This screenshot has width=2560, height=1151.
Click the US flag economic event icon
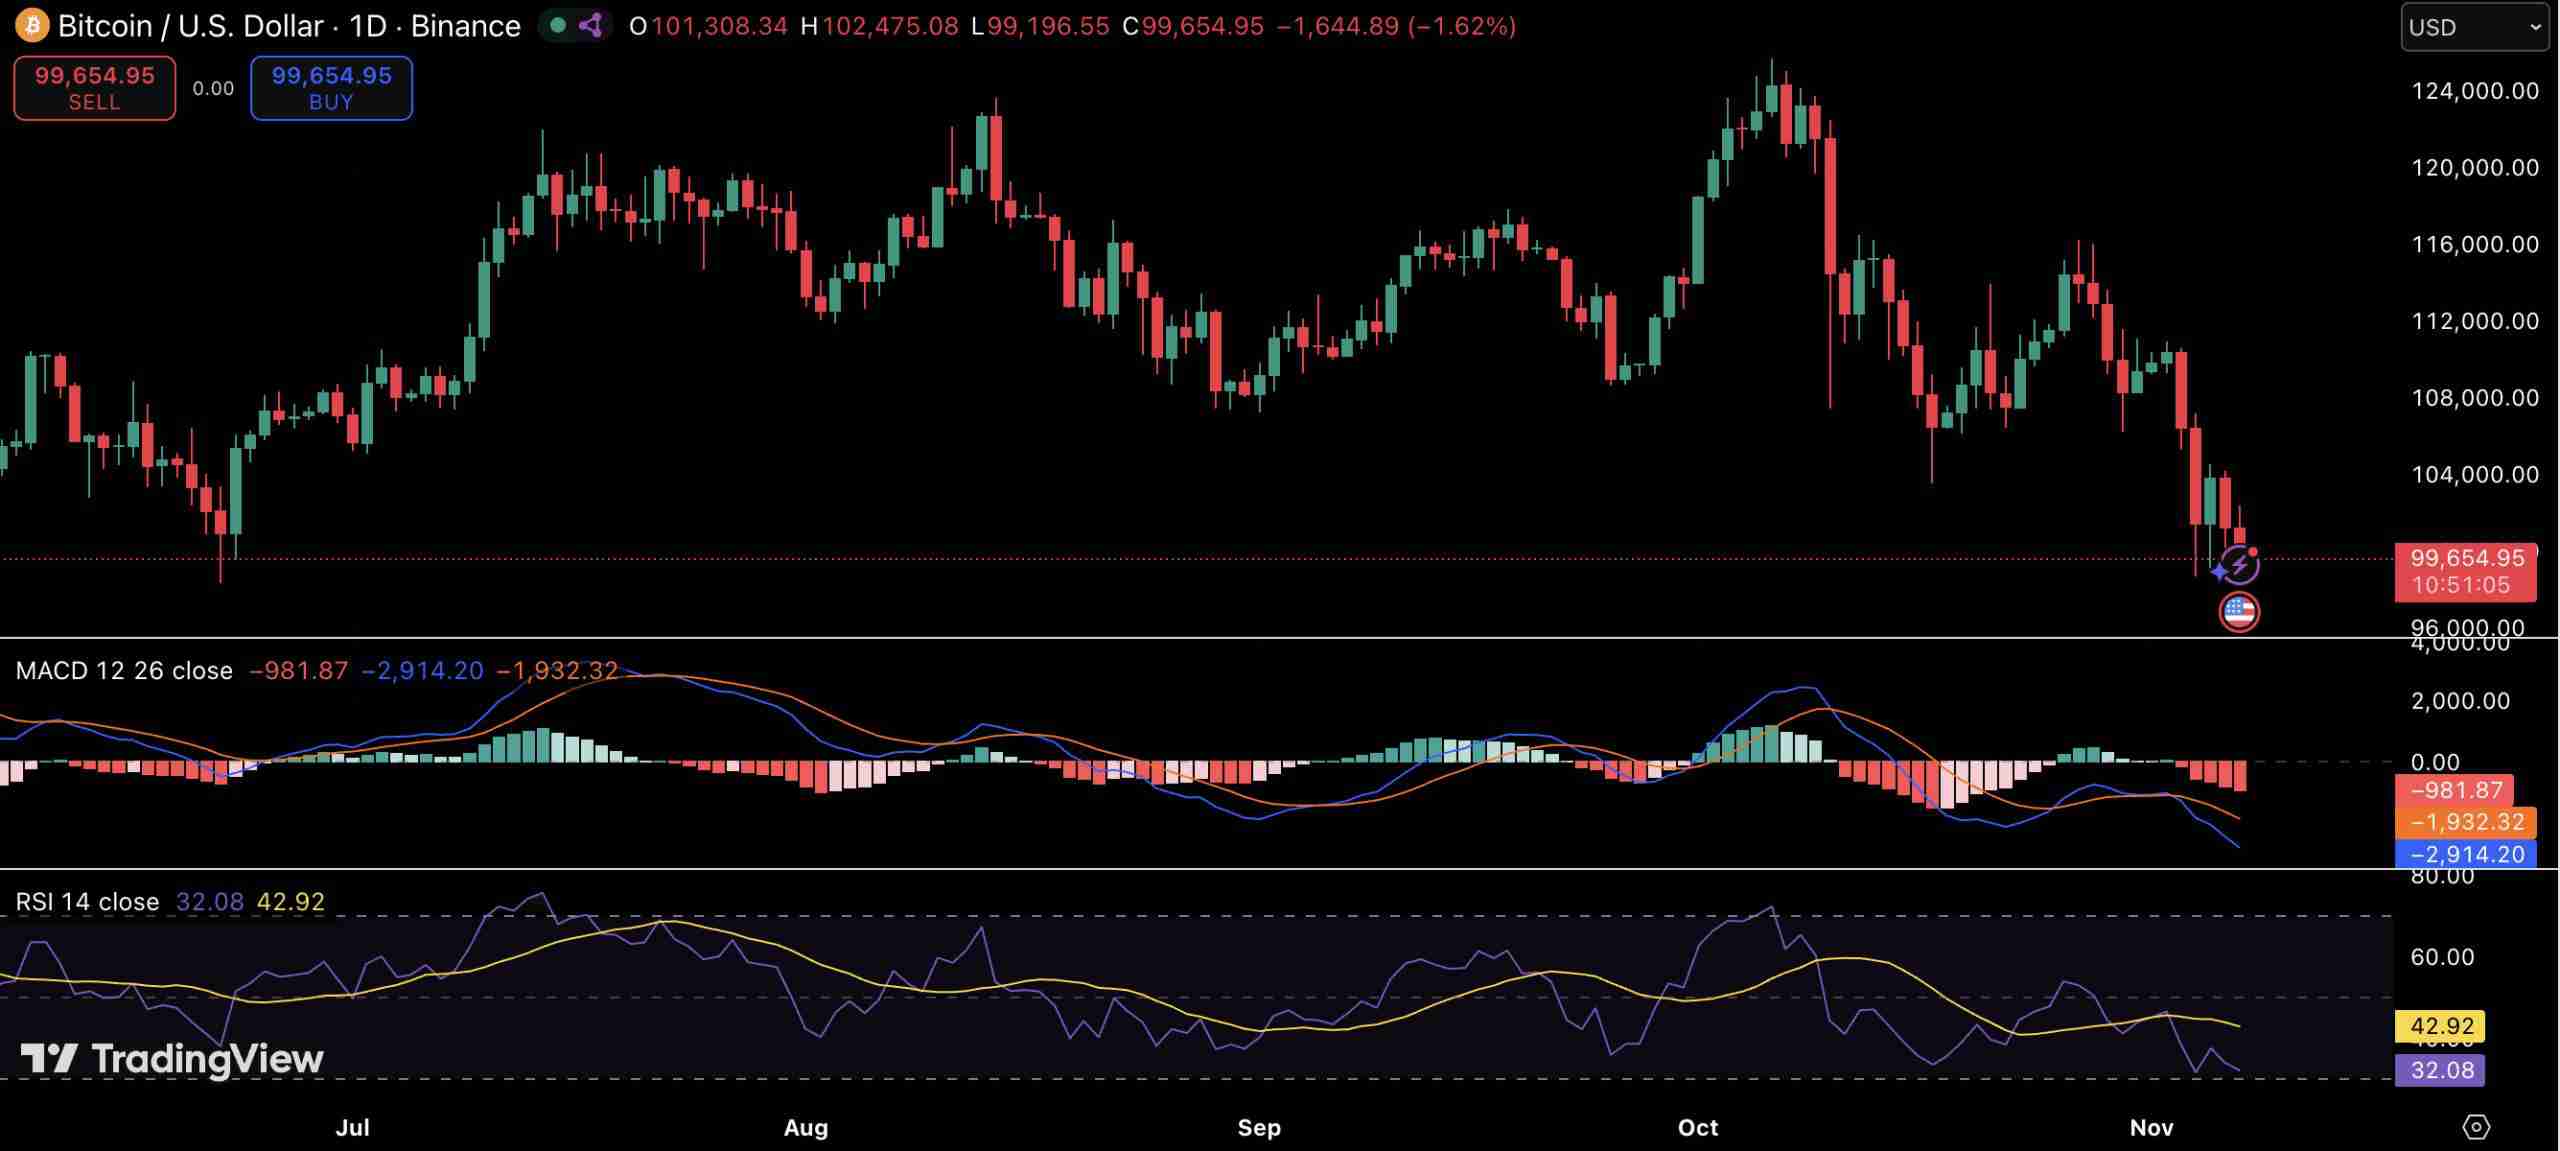(x=2239, y=612)
